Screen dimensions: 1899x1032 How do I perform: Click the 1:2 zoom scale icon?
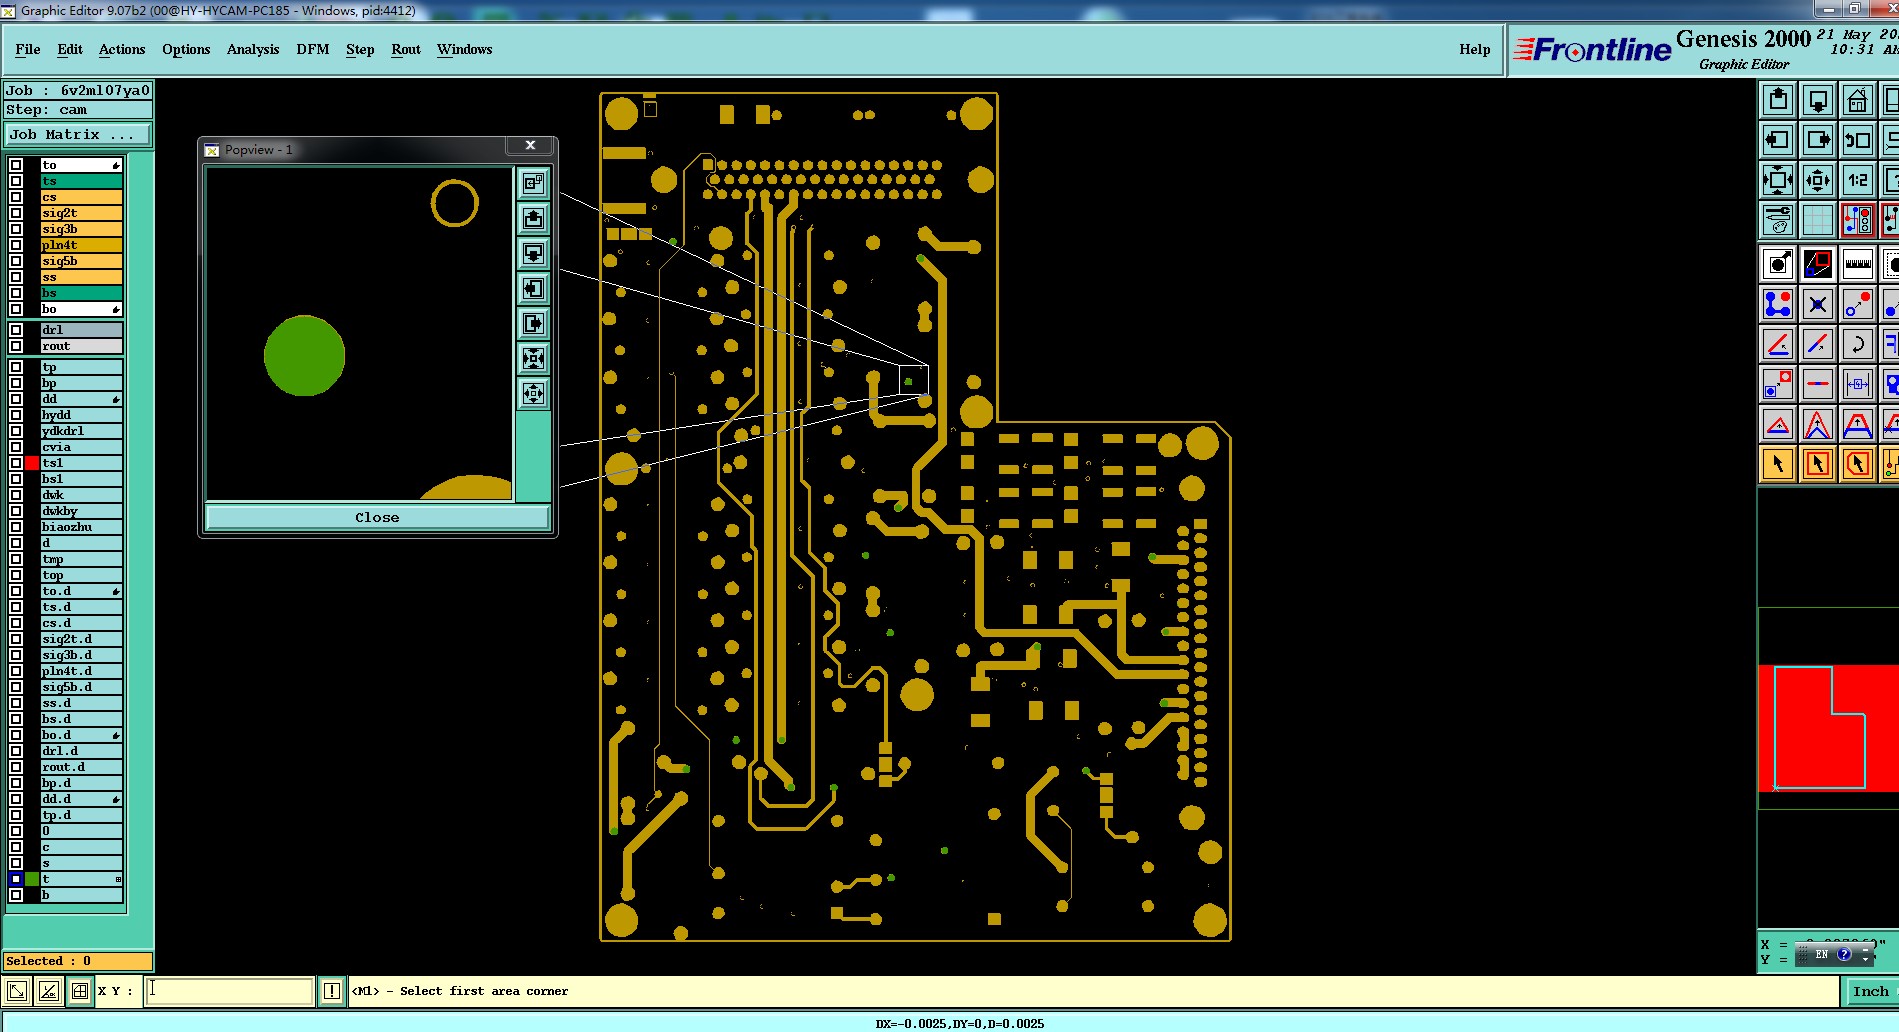pyautogui.click(x=1858, y=180)
